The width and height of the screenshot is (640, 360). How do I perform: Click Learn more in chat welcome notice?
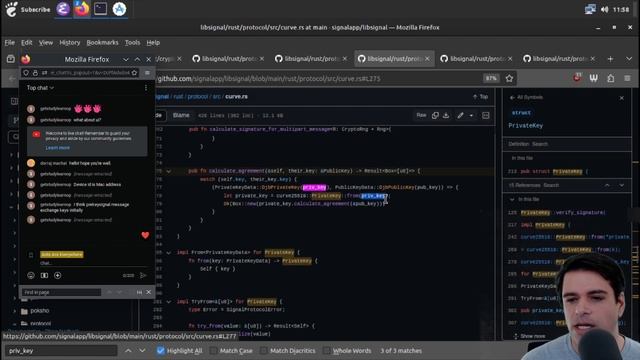(x=57, y=148)
